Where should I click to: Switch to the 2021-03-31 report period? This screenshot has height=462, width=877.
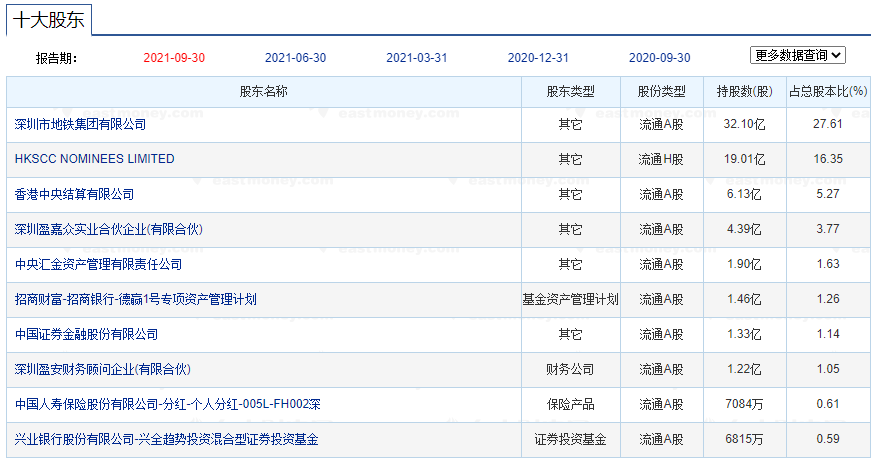(x=416, y=58)
